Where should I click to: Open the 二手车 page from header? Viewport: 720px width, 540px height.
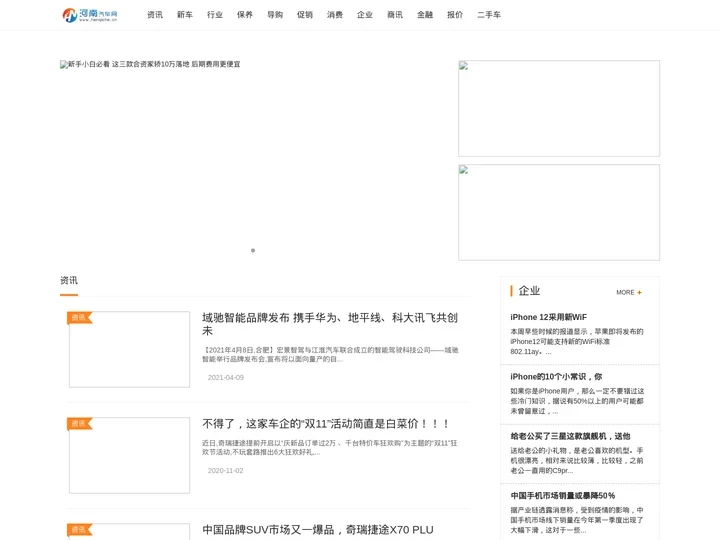489,15
